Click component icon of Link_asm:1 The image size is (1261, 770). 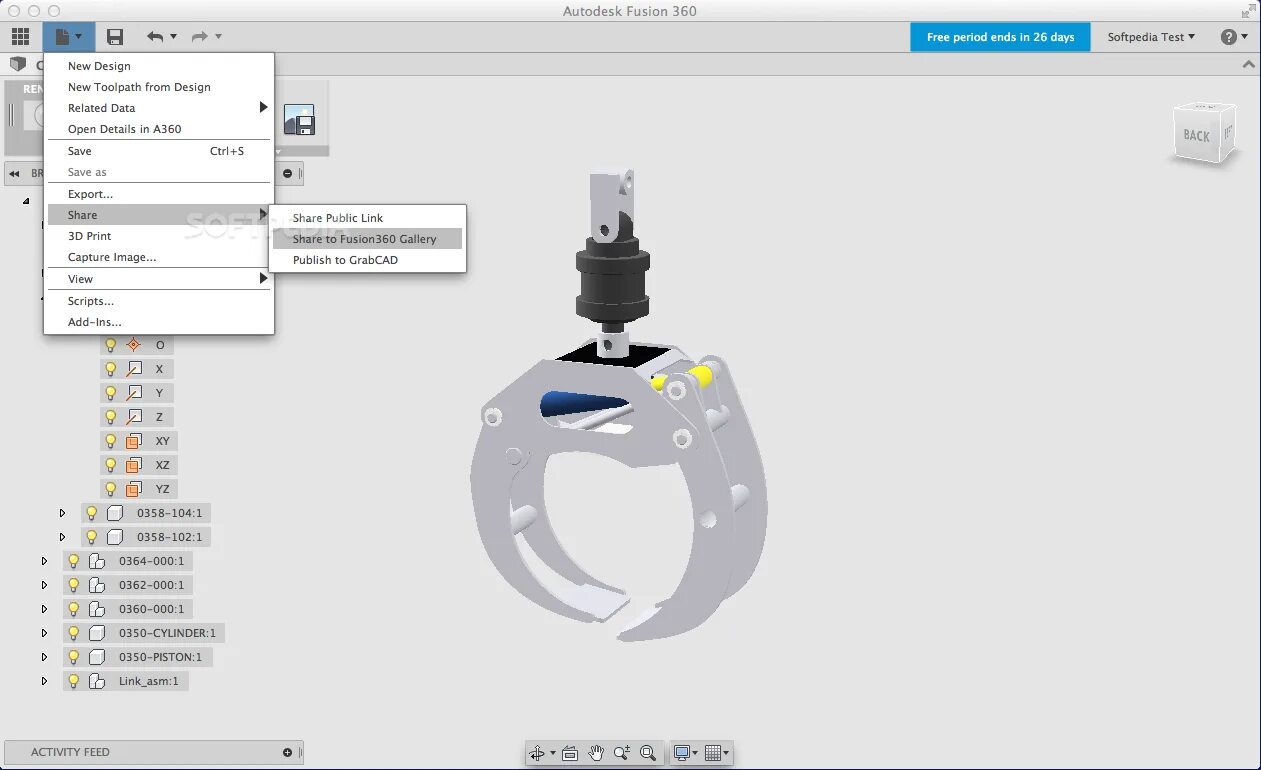tap(97, 681)
